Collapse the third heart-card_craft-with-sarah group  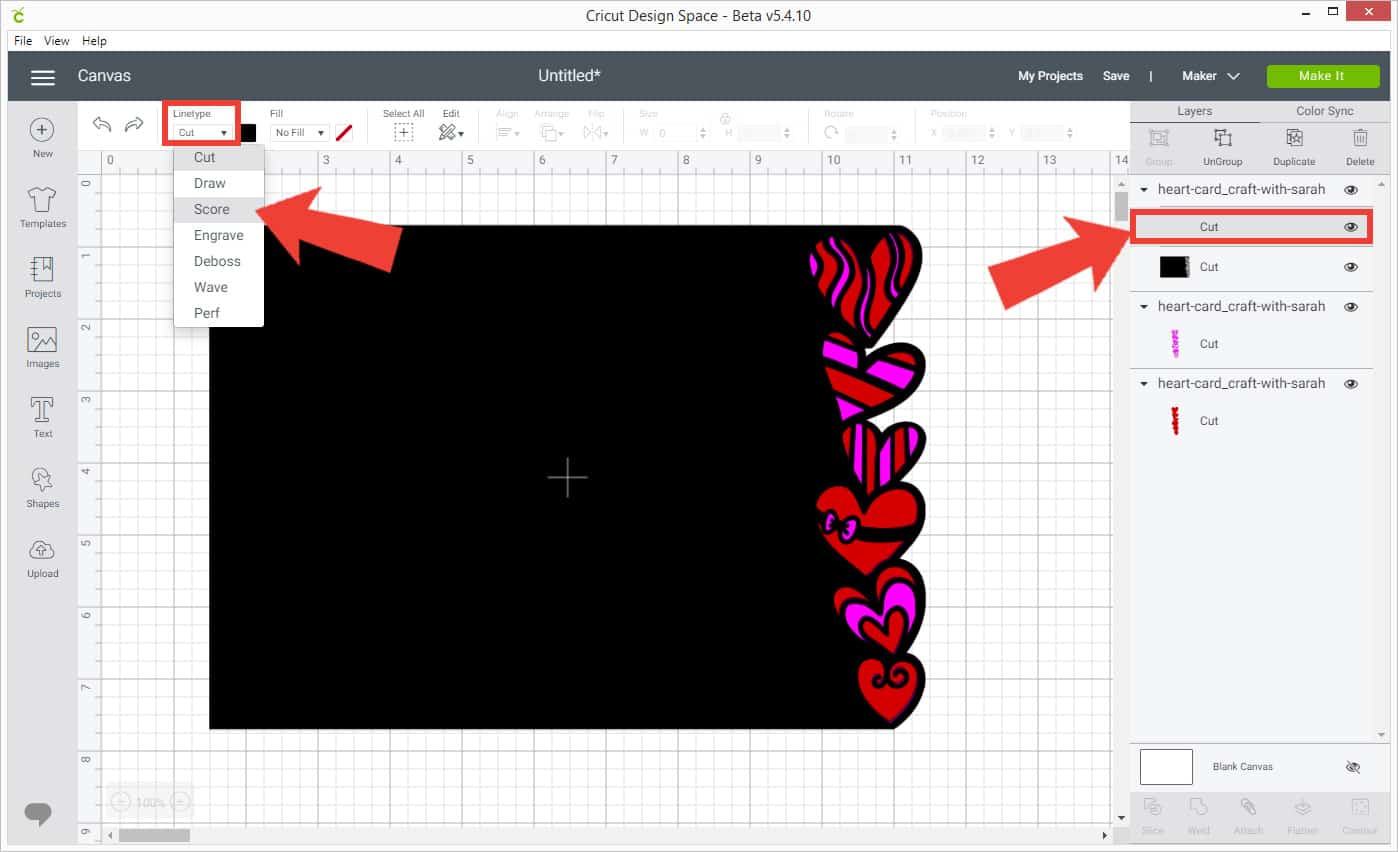coord(1145,384)
